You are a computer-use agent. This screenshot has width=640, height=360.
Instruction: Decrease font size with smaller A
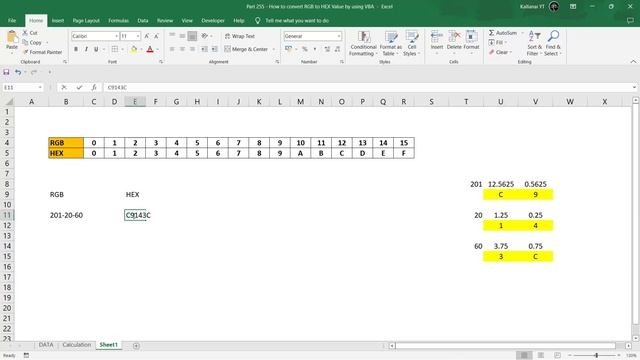156,36
